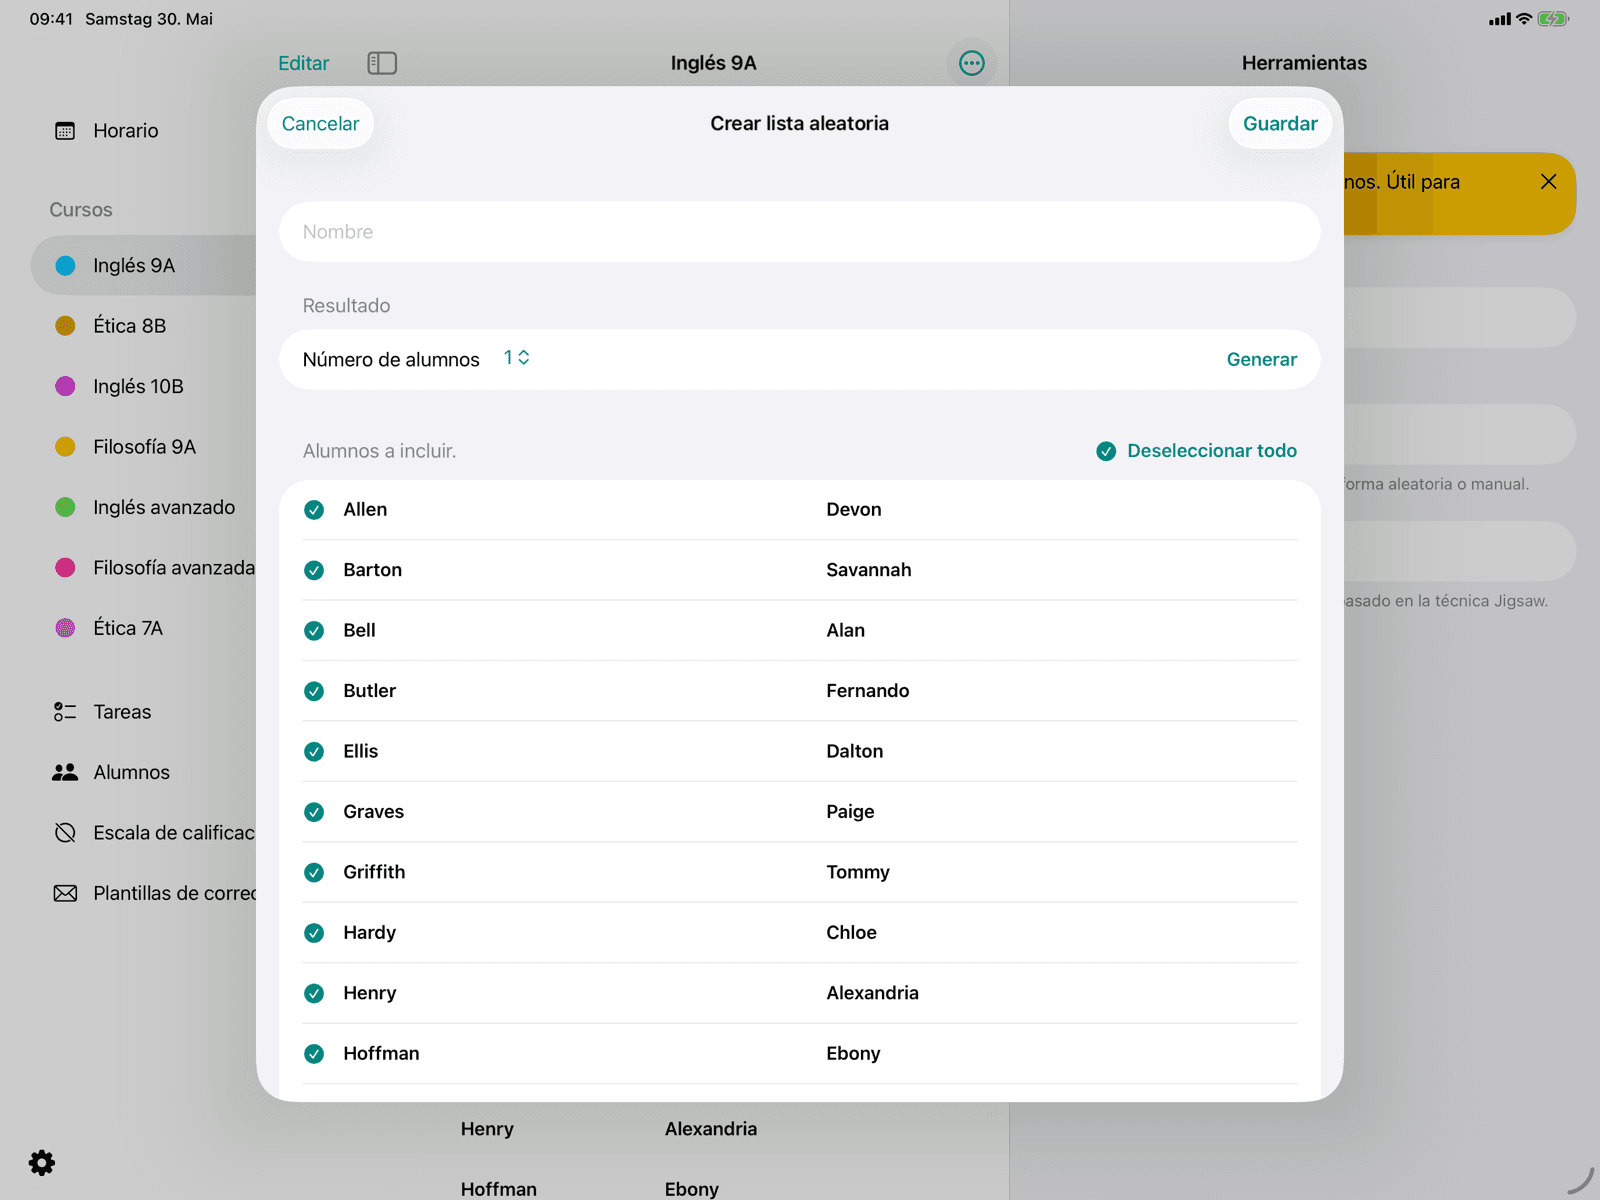The height and width of the screenshot is (1200, 1600).
Task: Uncheck student Allen Devon
Action: (x=314, y=510)
